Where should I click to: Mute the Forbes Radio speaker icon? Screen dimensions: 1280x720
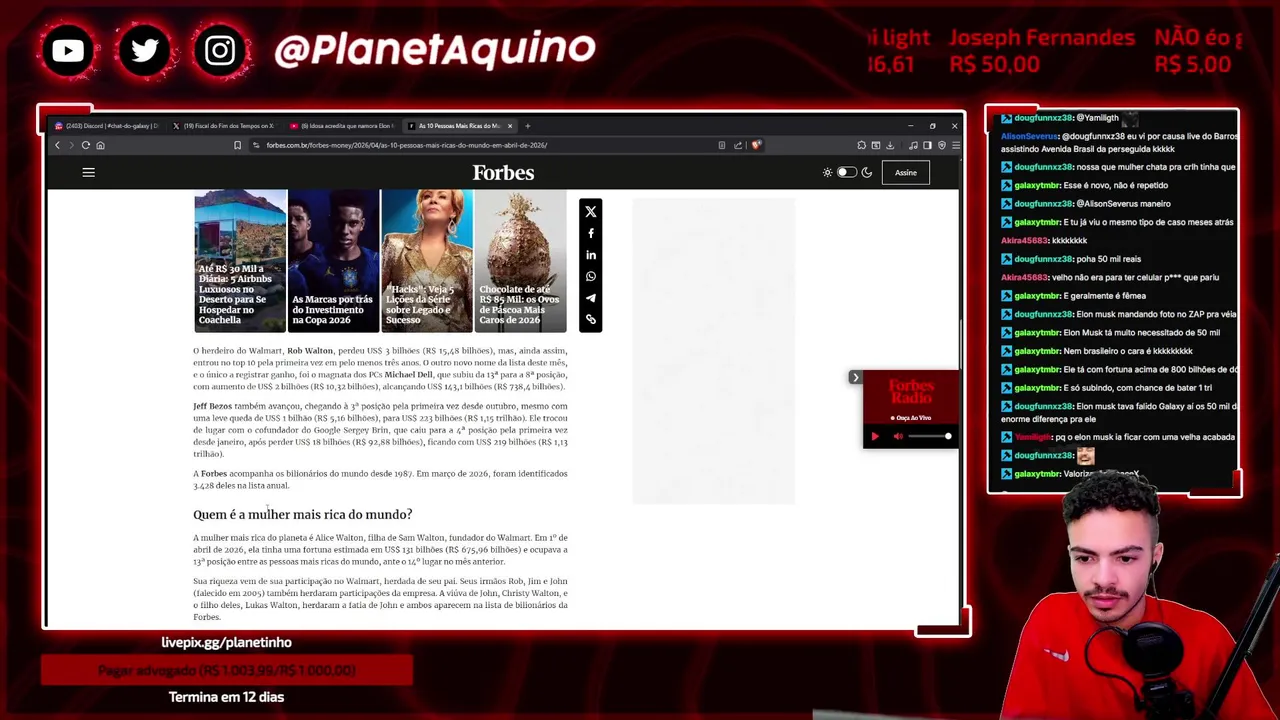[x=897, y=436]
